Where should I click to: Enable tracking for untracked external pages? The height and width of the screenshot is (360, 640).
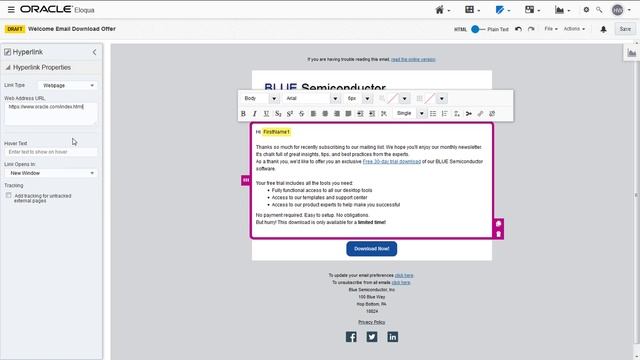(9, 196)
